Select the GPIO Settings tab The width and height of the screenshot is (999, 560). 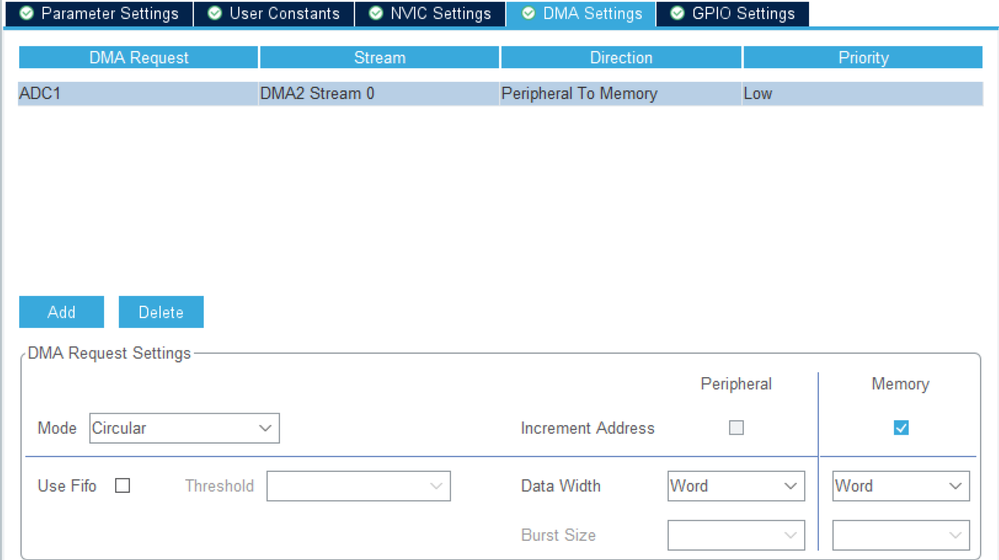point(733,13)
